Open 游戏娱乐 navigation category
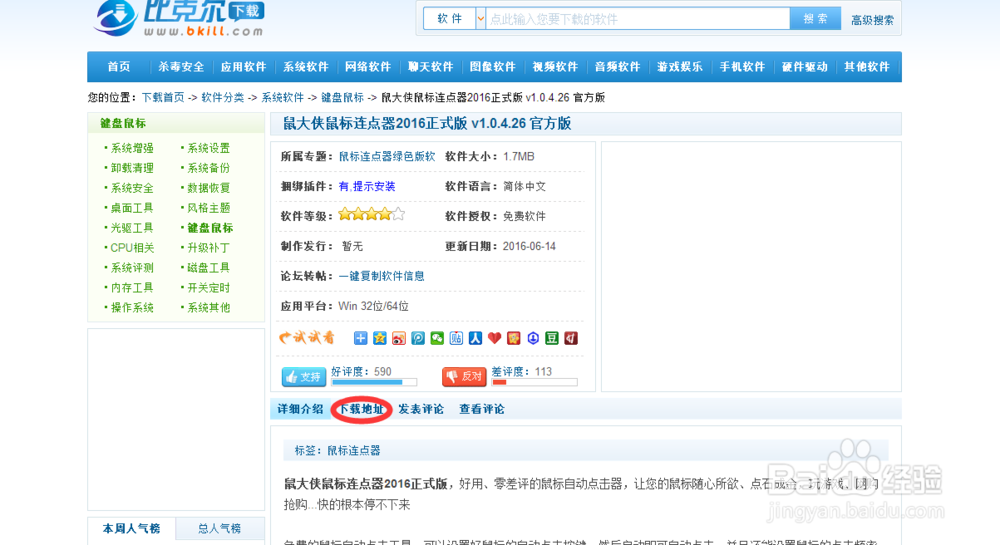The height and width of the screenshot is (545, 1000). 680,67
